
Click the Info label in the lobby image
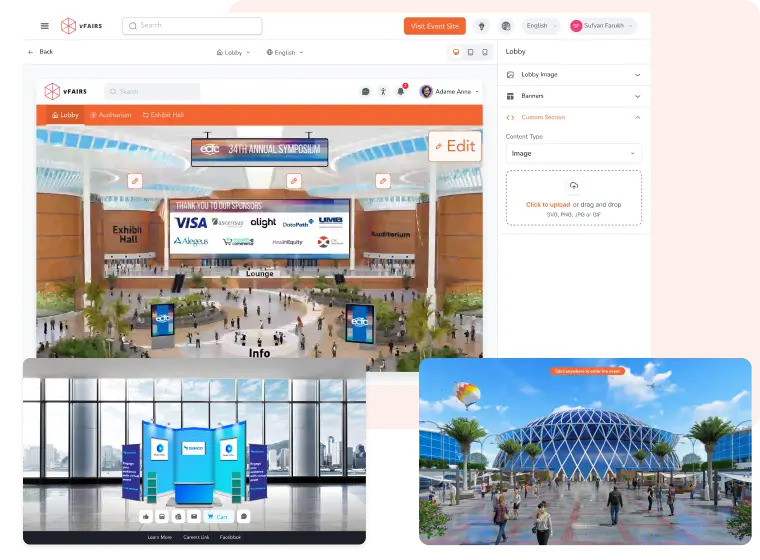point(259,353)
